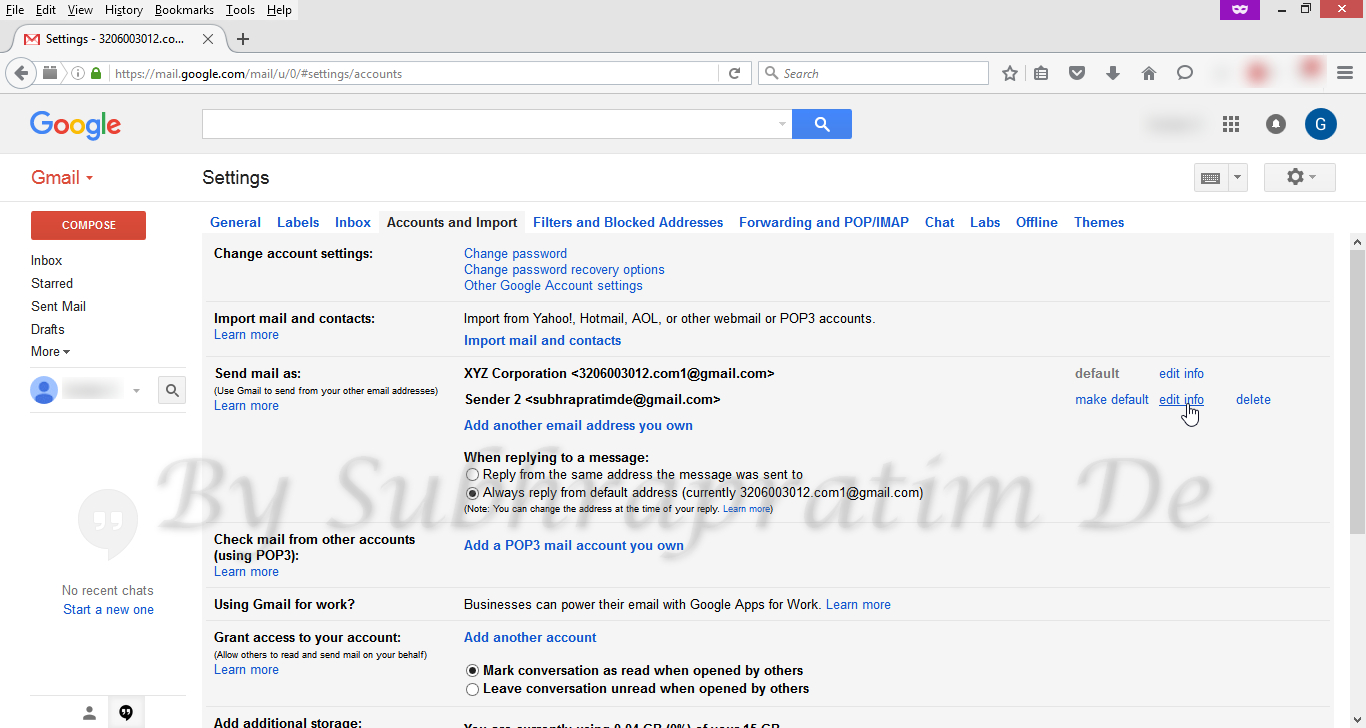
Task: Click the reload page icon
Action: (734, 73)
